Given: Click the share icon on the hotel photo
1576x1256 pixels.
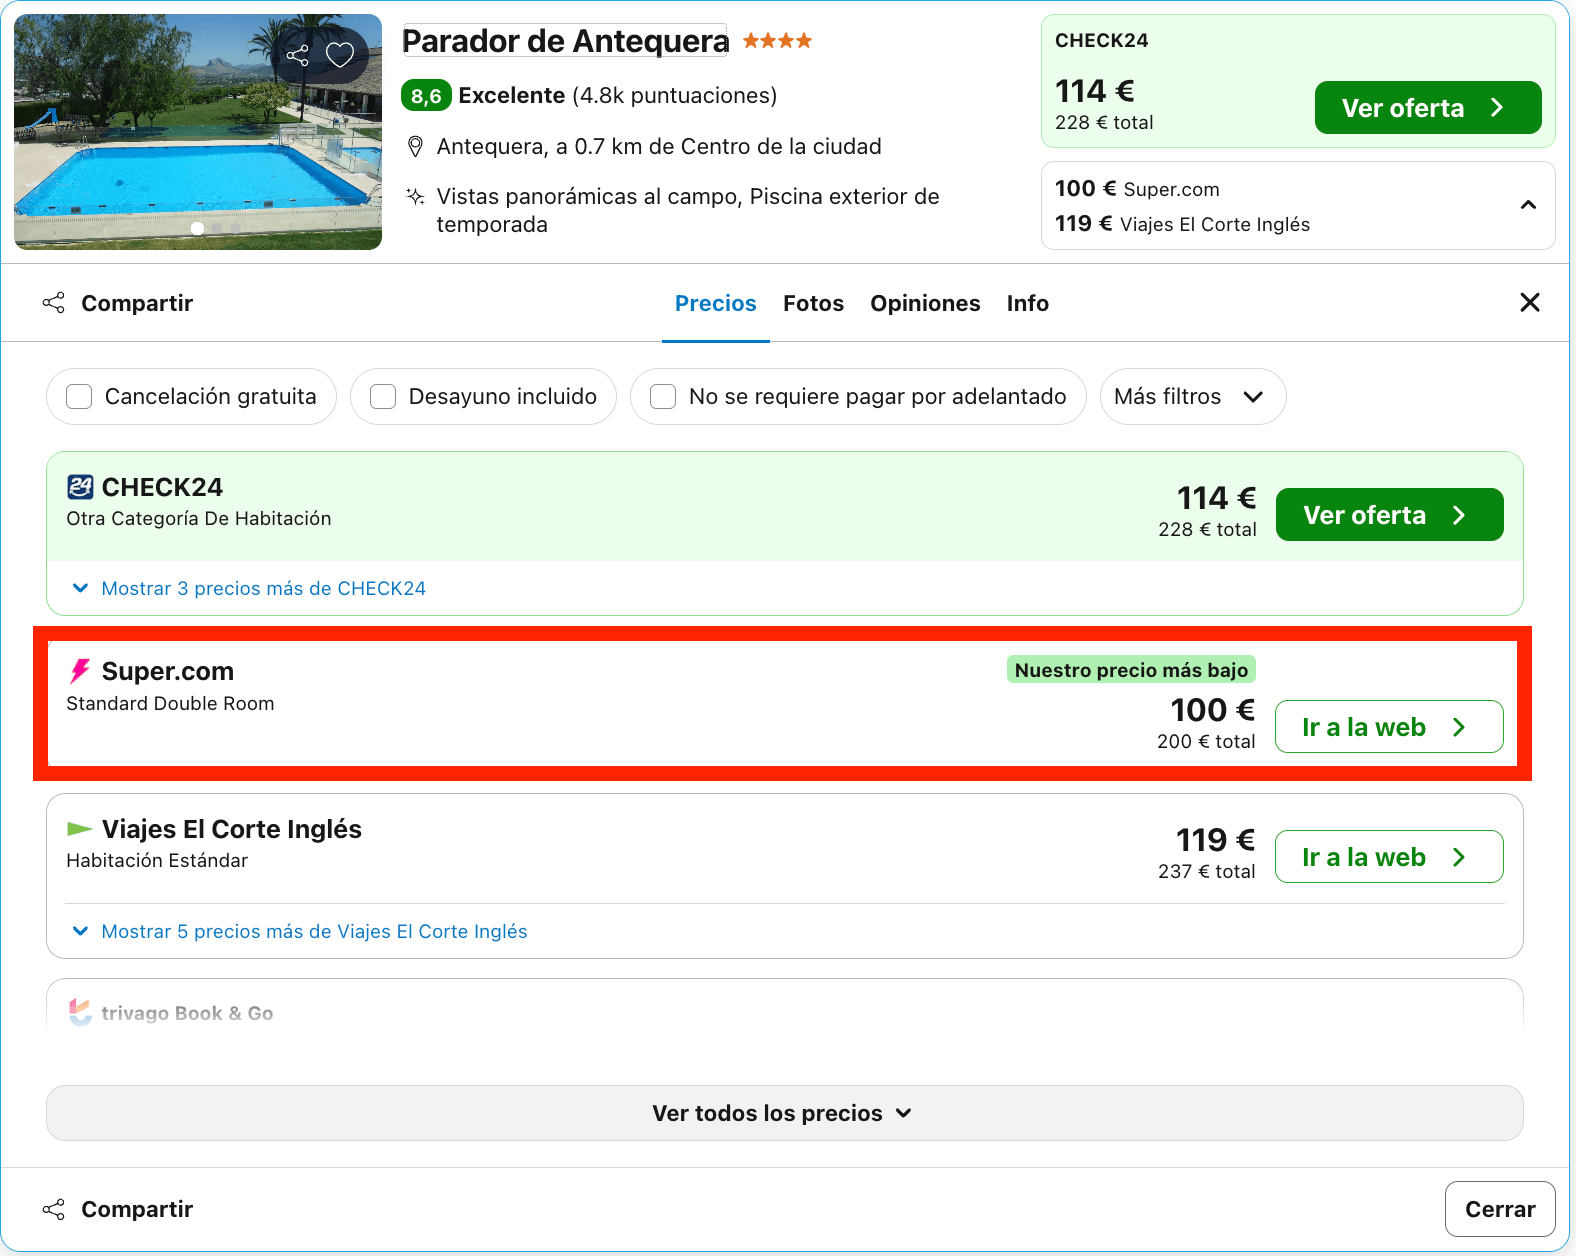Looking at the screenshot, I should [297, 55].
